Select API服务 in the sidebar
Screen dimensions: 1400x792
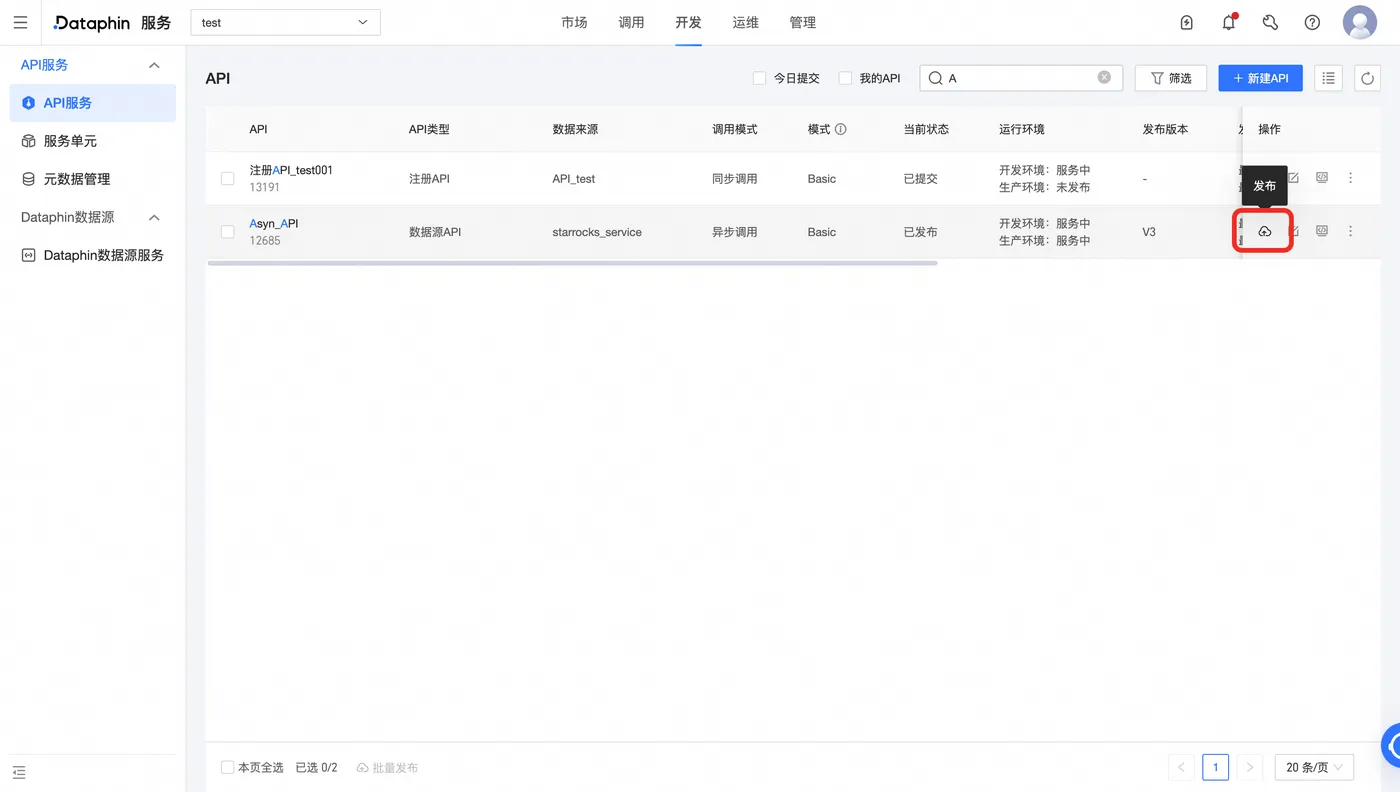coord(93,103)
